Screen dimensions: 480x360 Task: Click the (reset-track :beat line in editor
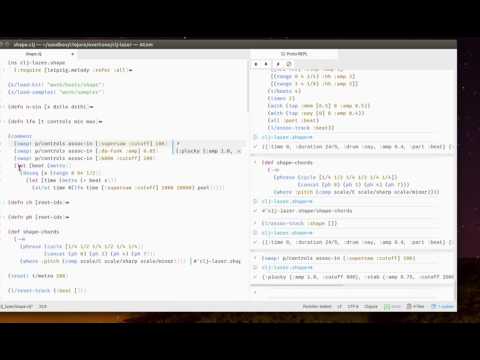click(x=47, y=291)
